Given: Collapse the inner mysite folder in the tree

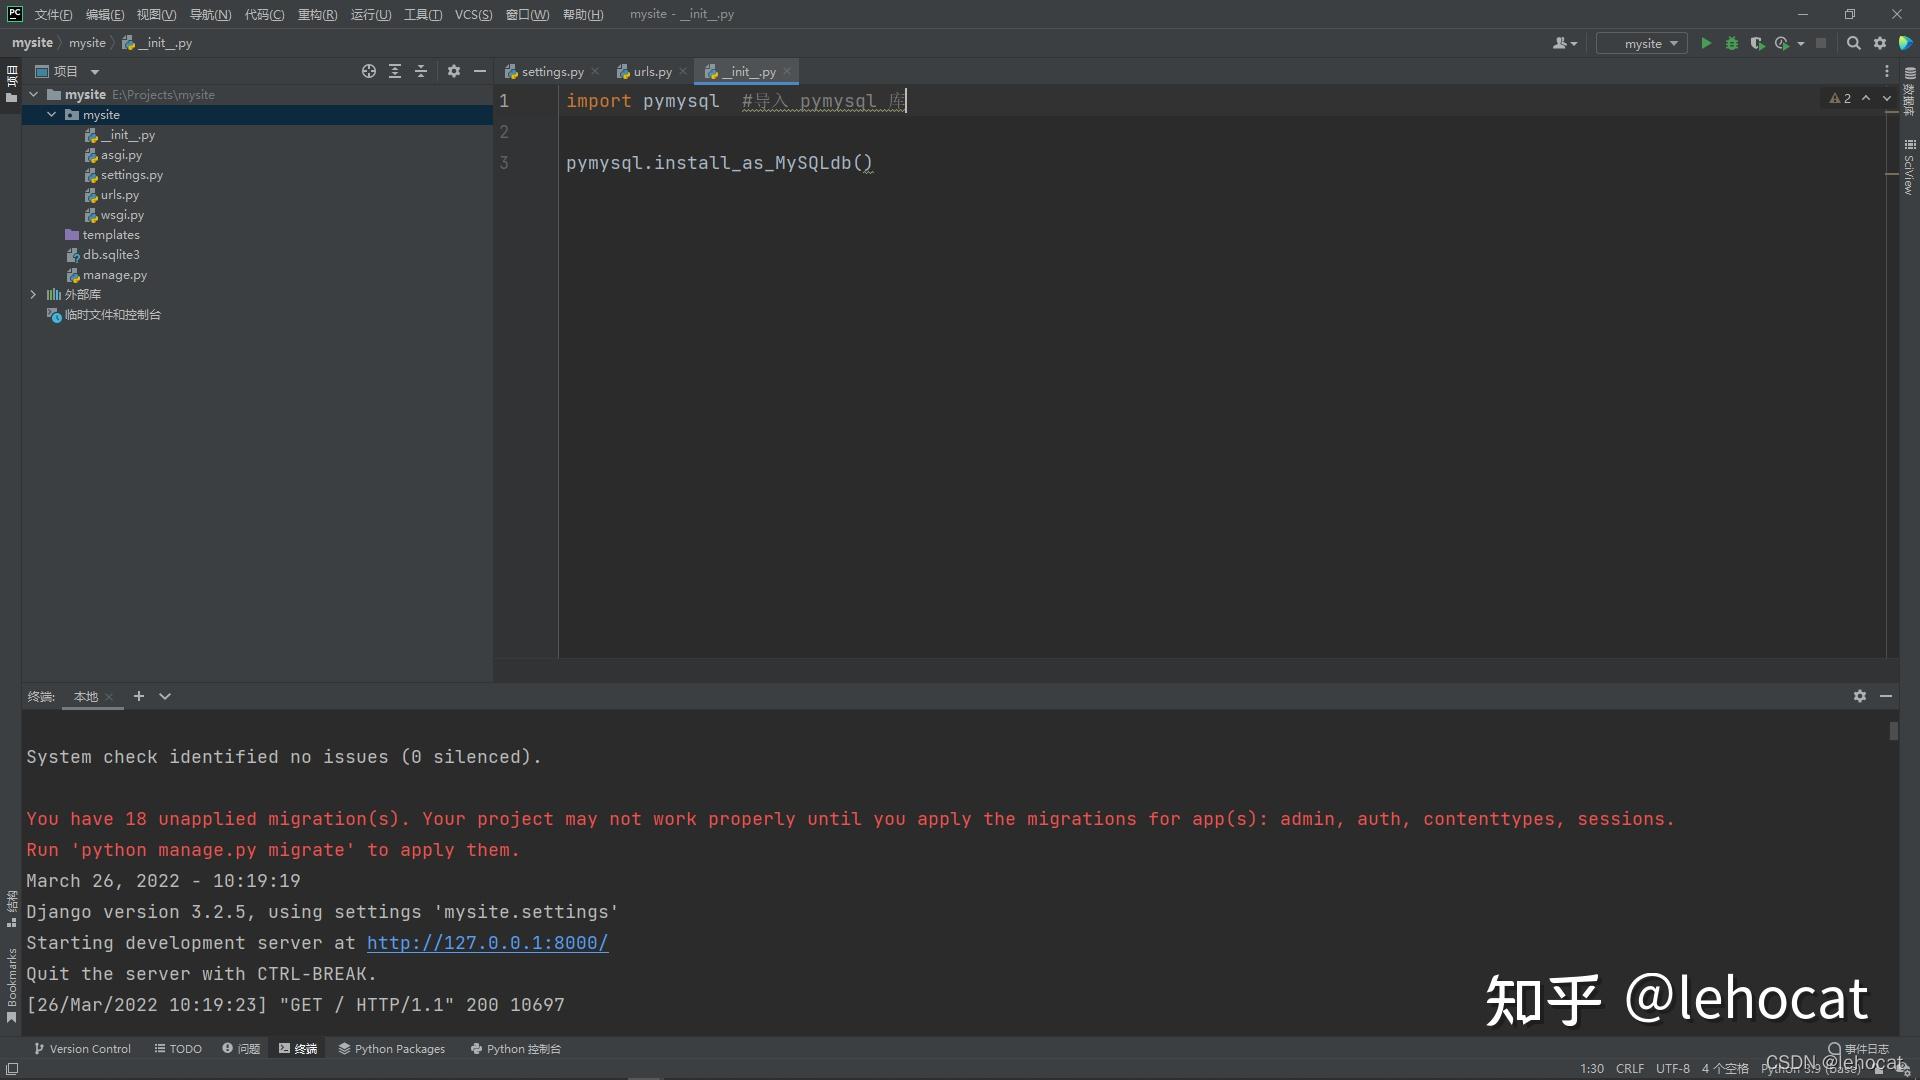Looking at the screenshot, I should click(x=52, y=115).
